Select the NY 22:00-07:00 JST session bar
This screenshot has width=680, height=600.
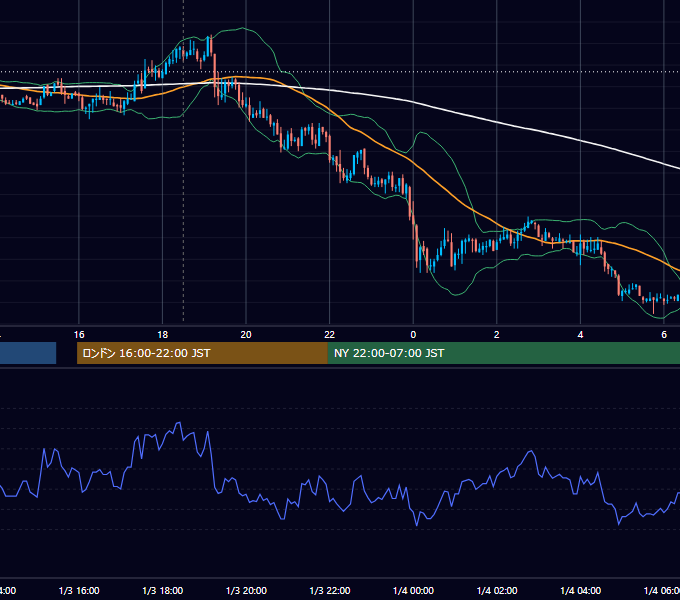[x=503, y=353]
